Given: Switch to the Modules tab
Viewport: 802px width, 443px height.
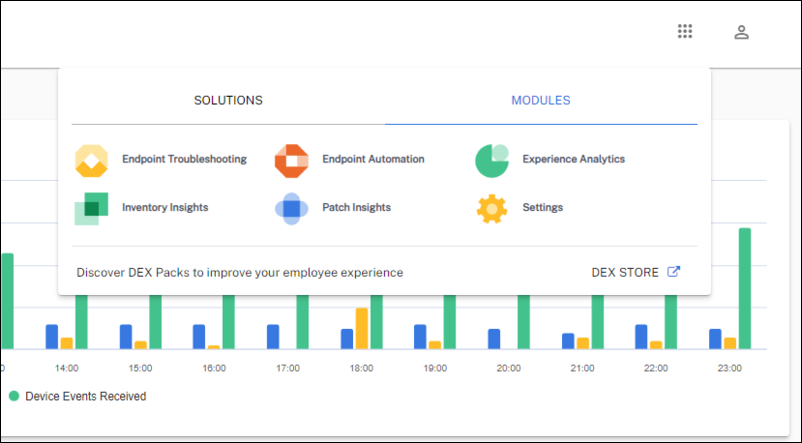Looking at the screenshot, I should point(540,100).
